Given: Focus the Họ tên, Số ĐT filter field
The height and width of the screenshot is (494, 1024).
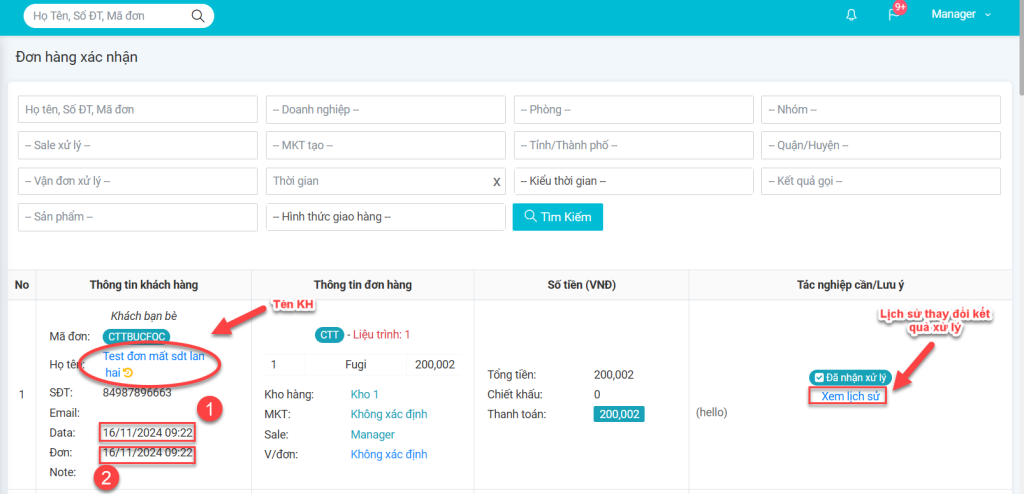Looking at the screenshot, I should (x=138, y=110).
